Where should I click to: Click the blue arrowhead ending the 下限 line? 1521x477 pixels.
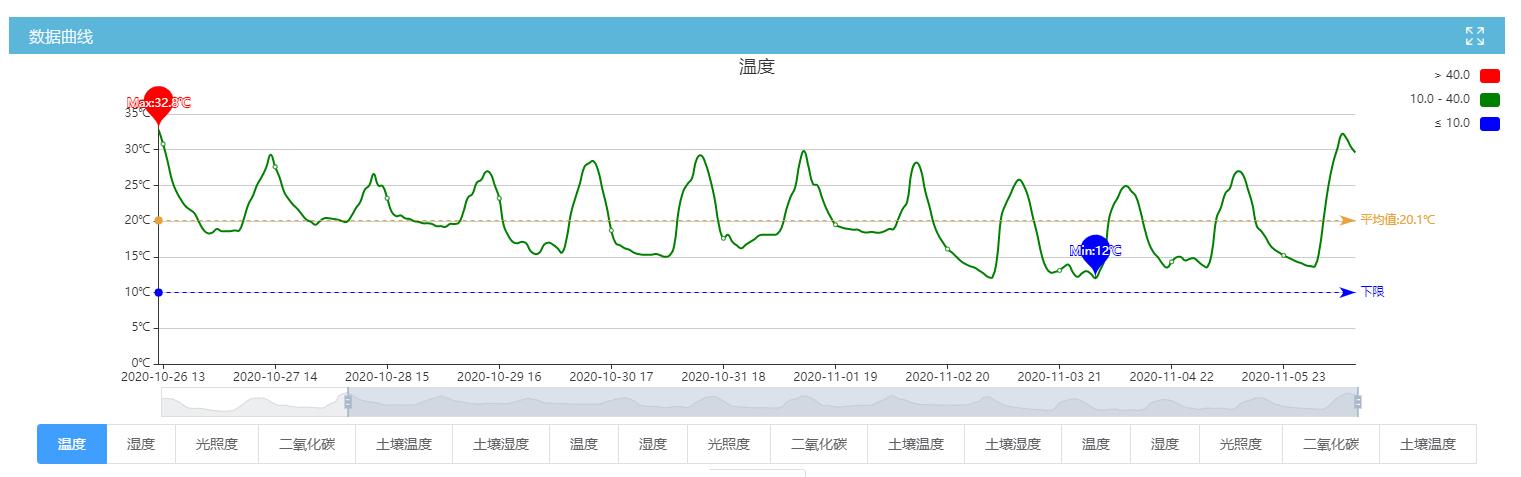coord(1348,292)
